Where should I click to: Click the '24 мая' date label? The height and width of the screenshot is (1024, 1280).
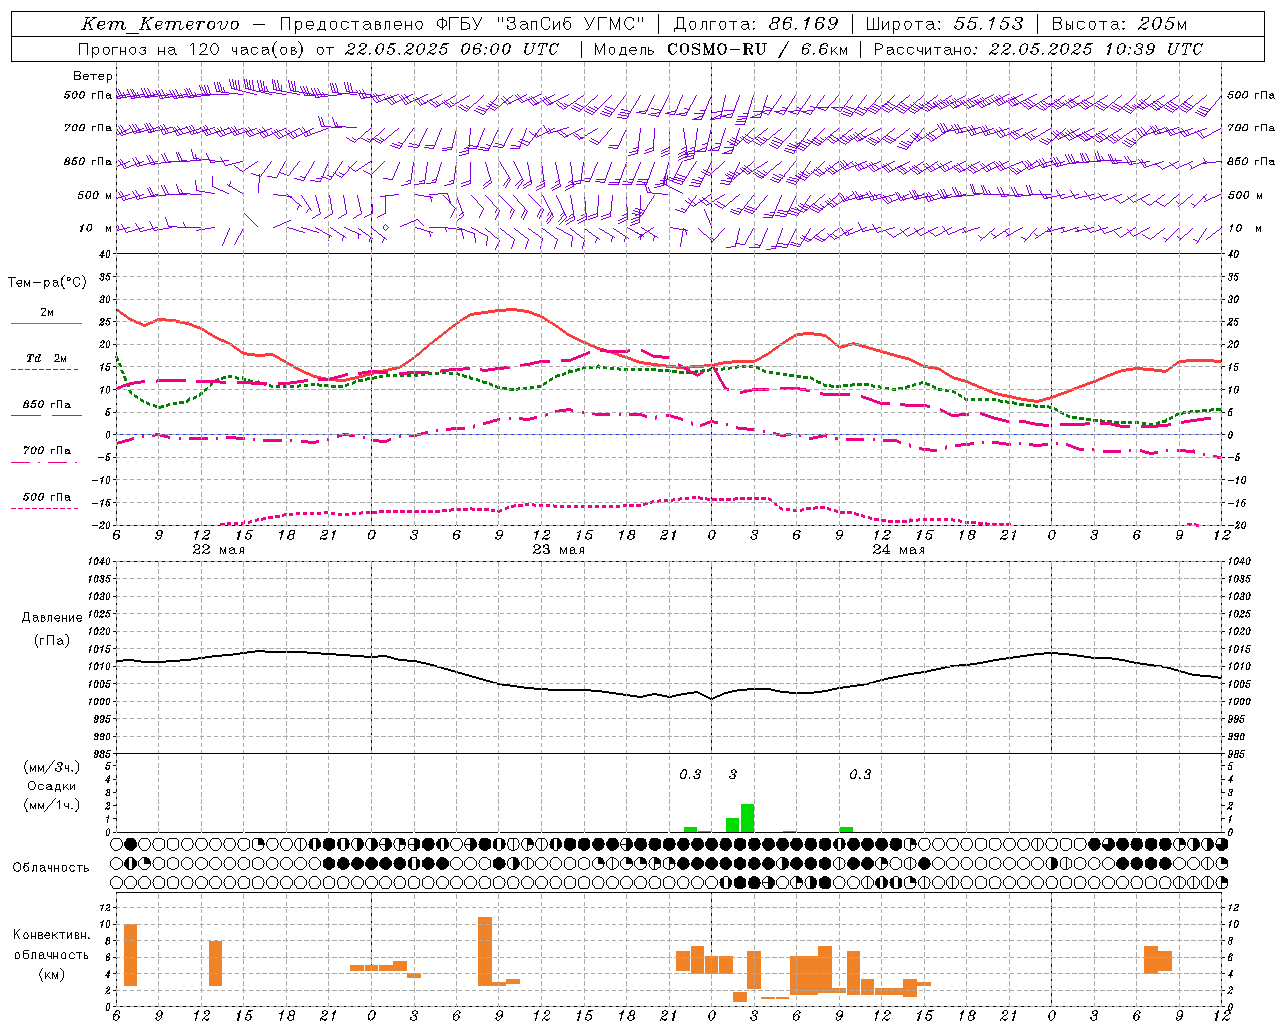coord(898,550)
